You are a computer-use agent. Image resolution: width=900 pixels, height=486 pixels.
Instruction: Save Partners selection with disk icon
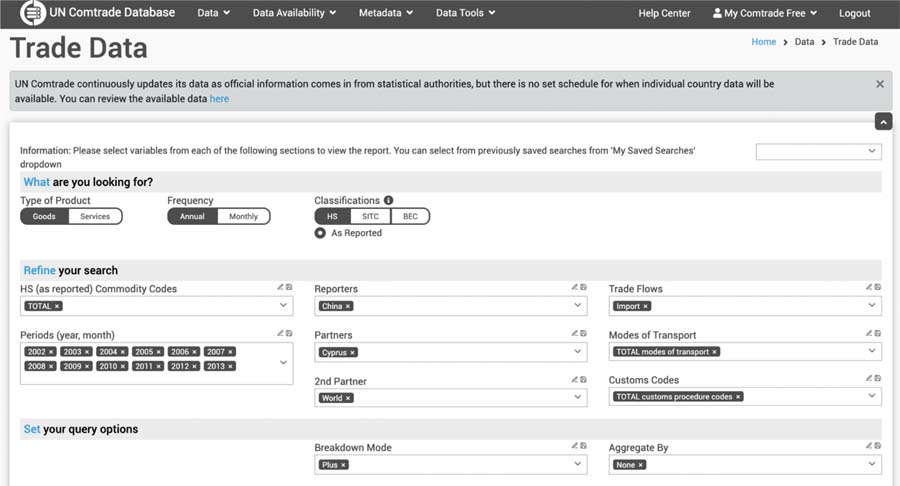click(583, 333)
